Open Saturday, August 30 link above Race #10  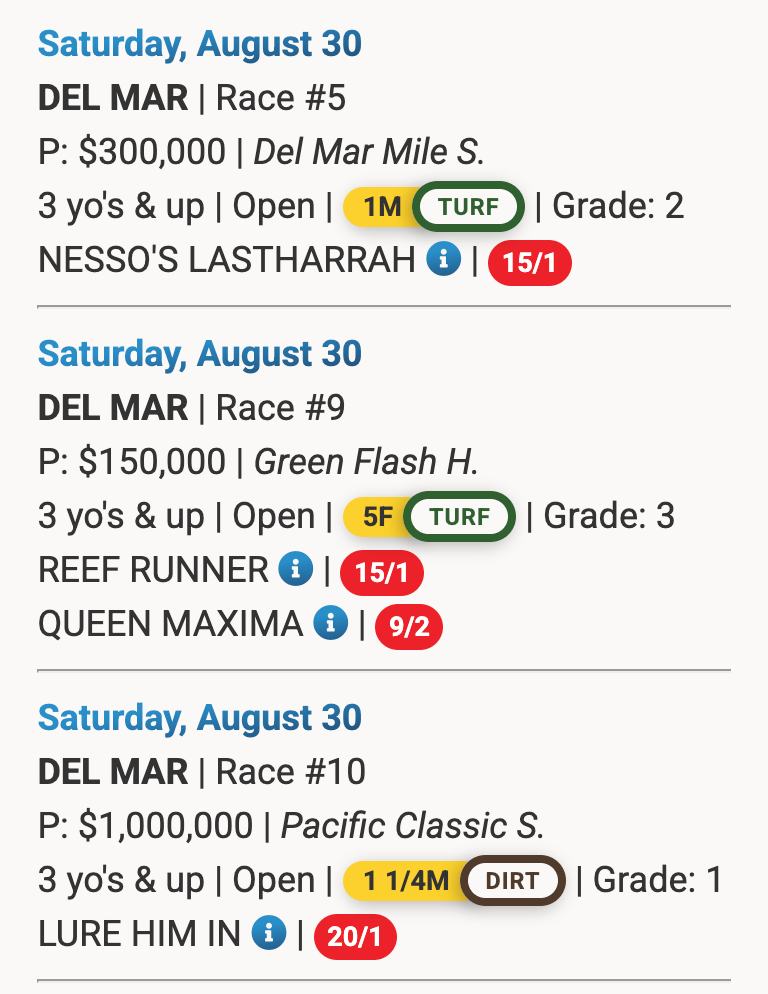pos(199,718)
